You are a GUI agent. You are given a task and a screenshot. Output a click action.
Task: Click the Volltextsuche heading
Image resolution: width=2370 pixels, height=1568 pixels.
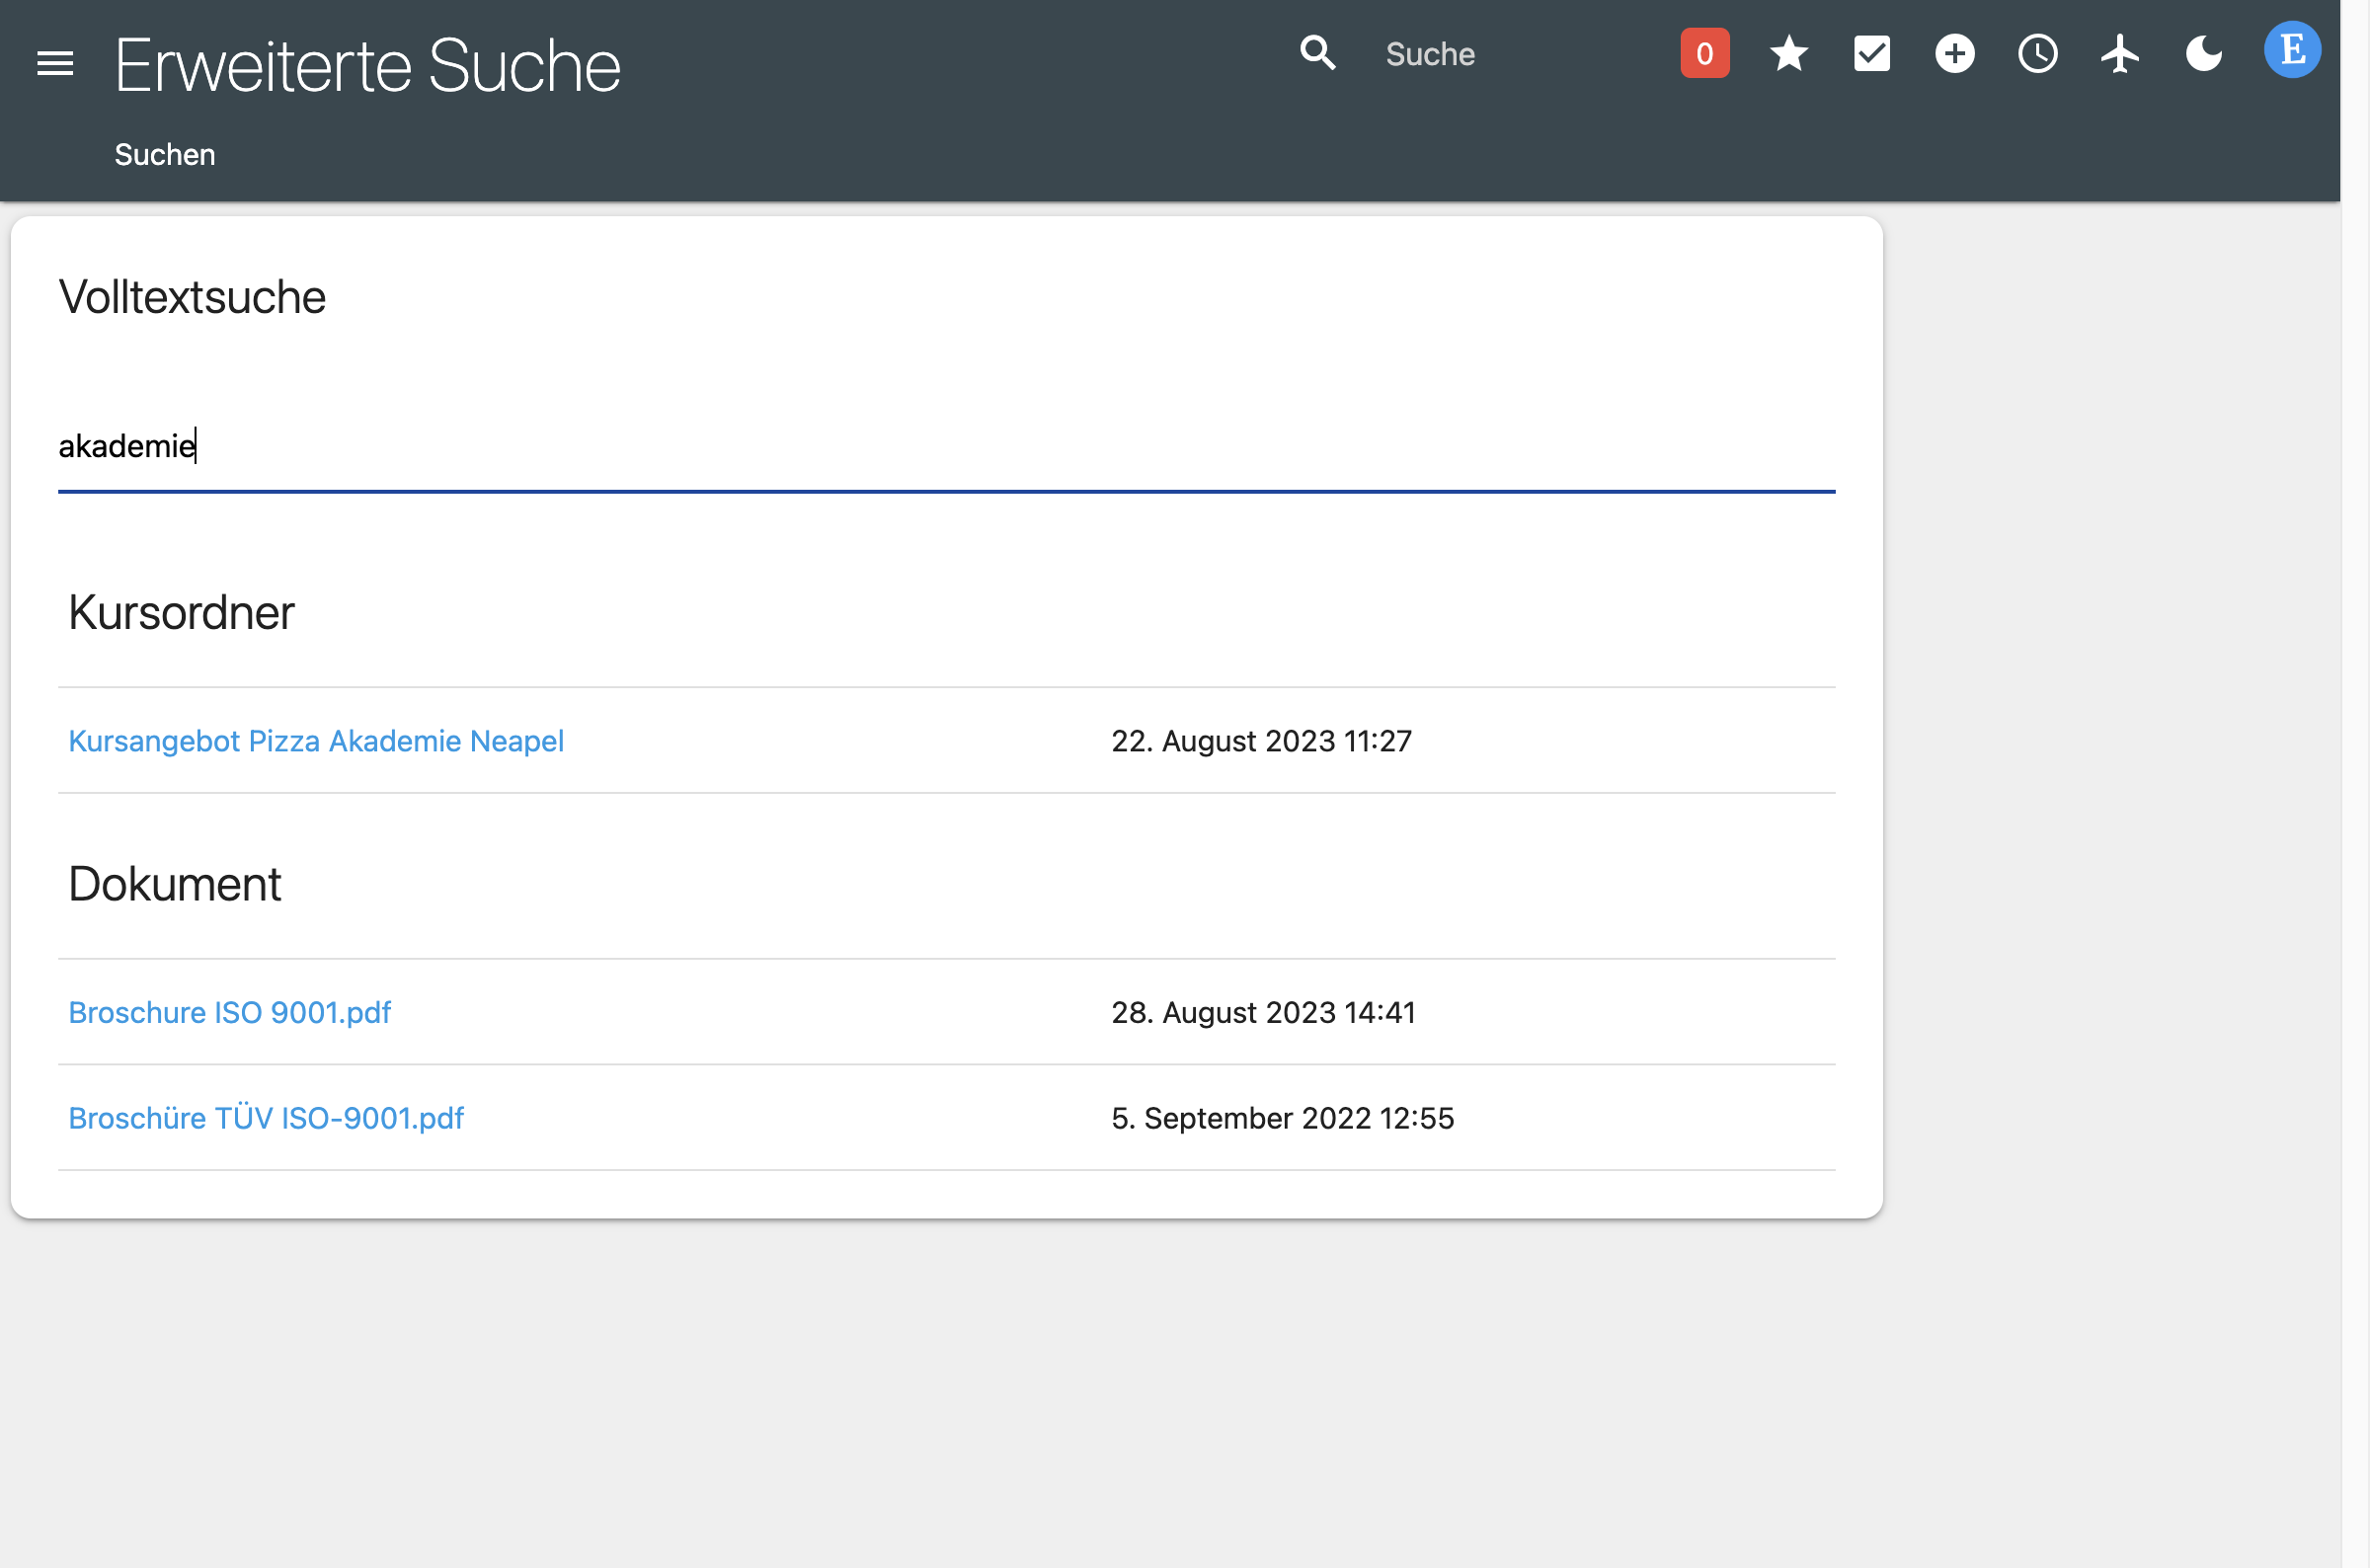tap(192, 297)
